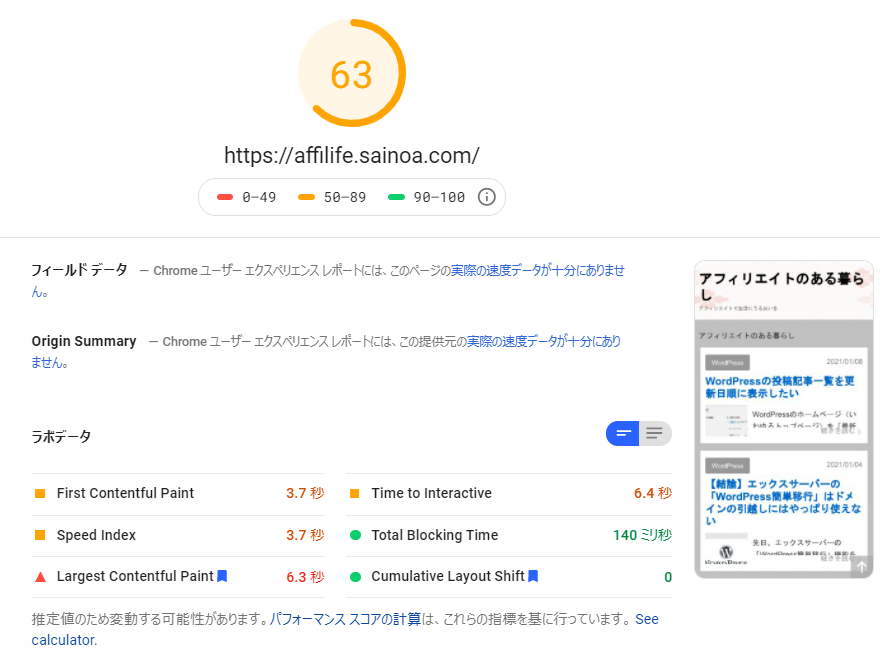The height and width of the screenshot is (659, 880).
Task: Click the orange square next to Time to Interactive
Action: (x=355, y=493)
